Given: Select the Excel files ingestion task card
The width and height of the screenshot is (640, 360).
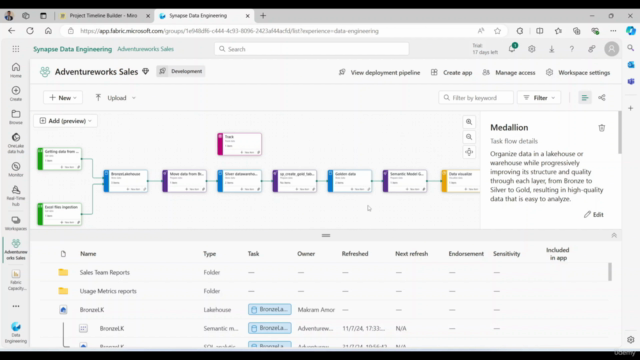Looking at the screenshot, I should click(60, 214).
